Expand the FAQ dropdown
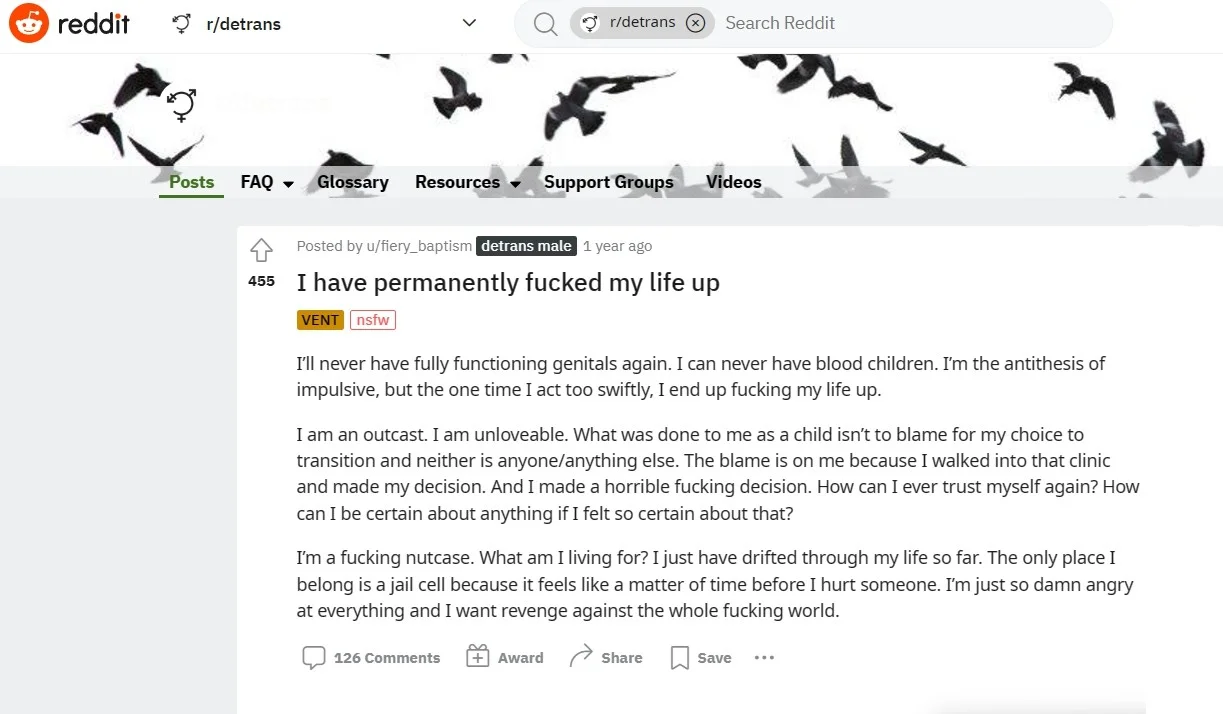Image resolution: width=1223 pixels, height=714 pixels. tap(265, 182)
